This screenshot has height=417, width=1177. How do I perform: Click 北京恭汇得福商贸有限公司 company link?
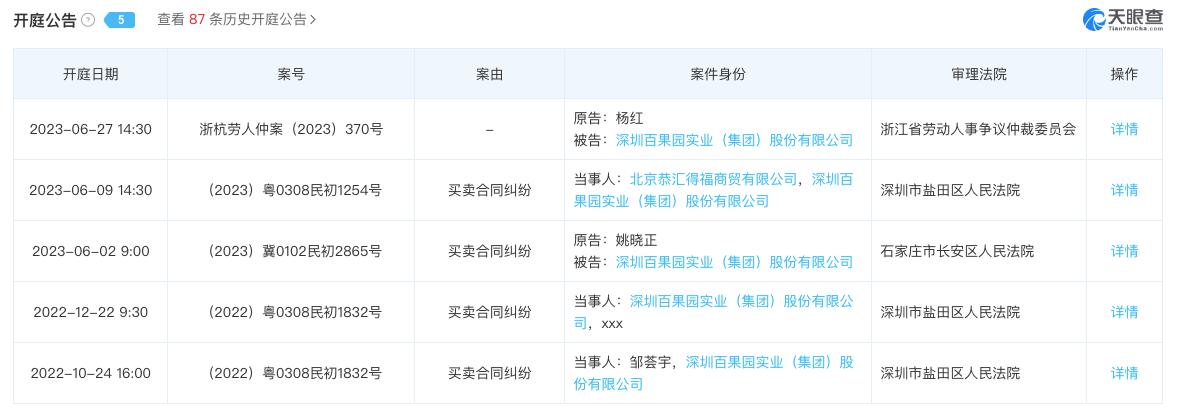point(713,179)
